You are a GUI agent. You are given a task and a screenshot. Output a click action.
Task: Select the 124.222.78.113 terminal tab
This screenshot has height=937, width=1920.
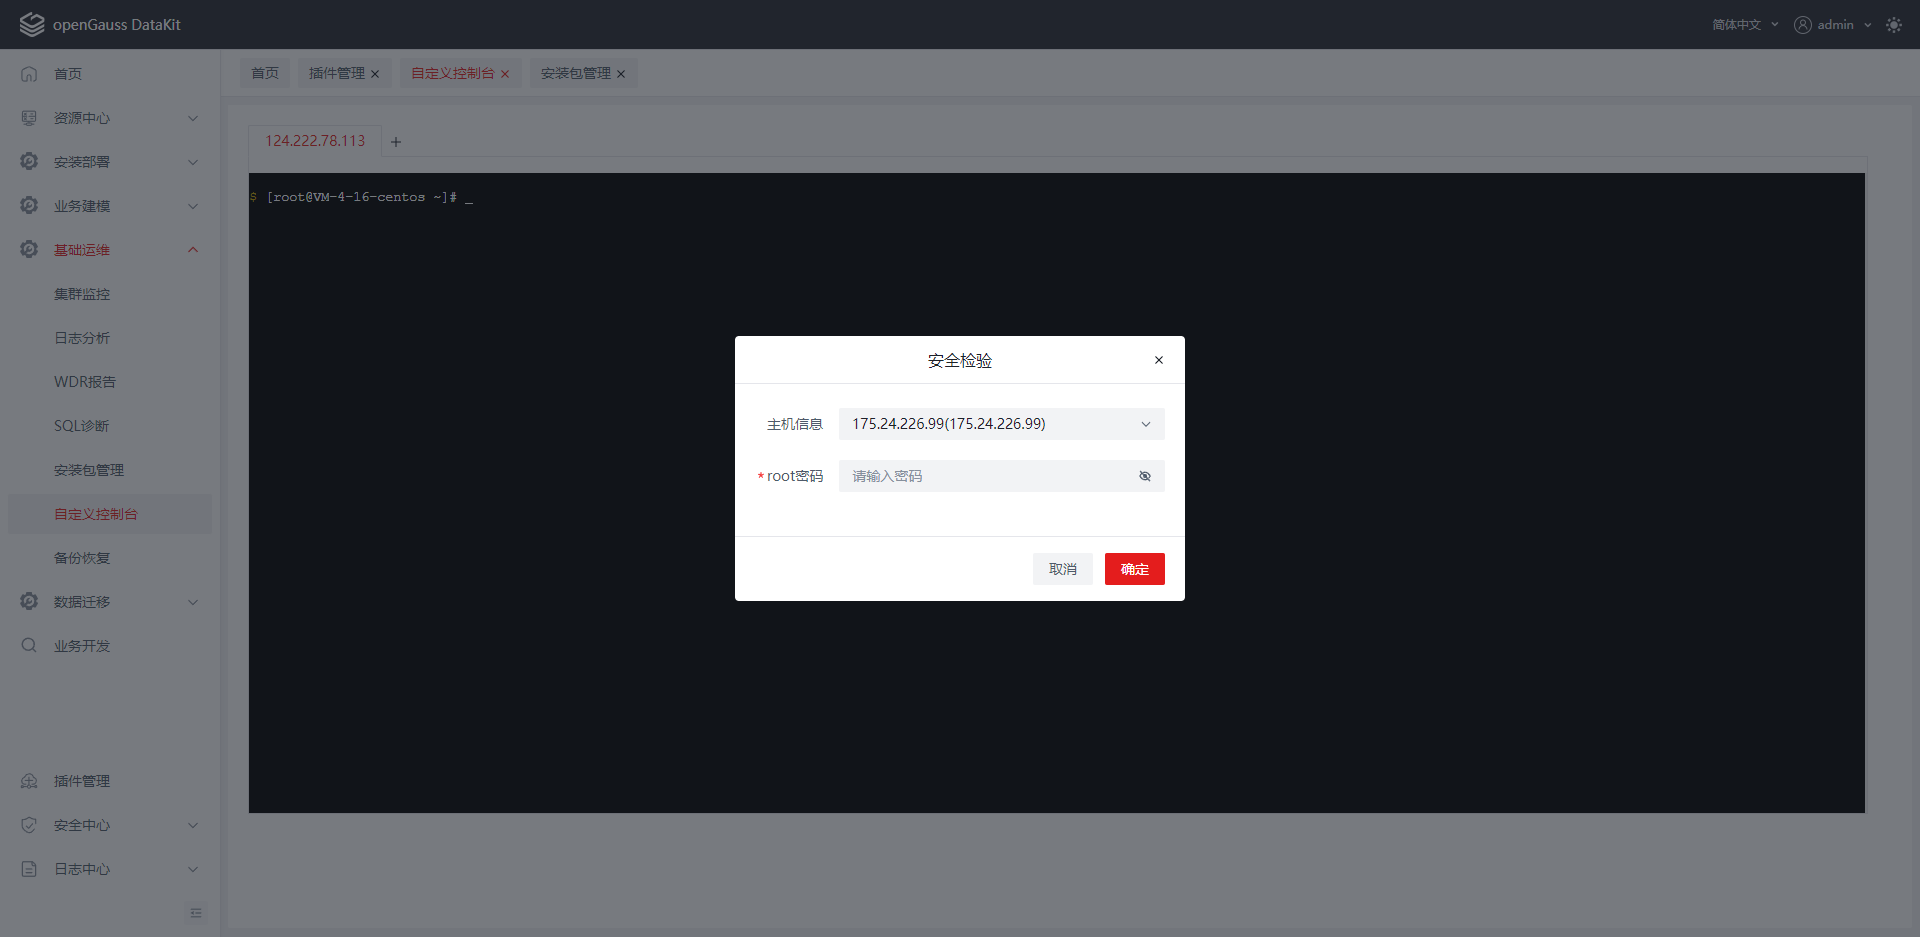(x=315, y=141)
